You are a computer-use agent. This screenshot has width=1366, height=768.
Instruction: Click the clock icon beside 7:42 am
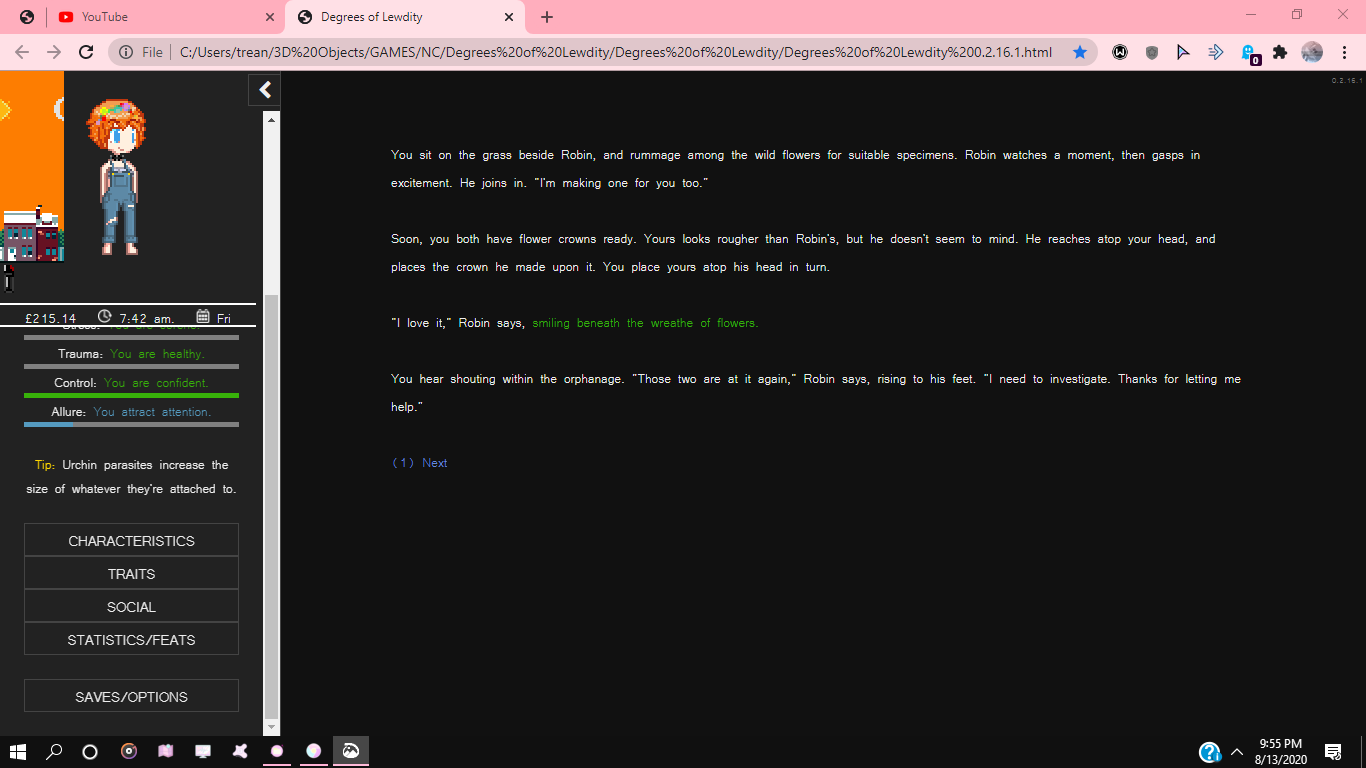click(x=104, y=317)
